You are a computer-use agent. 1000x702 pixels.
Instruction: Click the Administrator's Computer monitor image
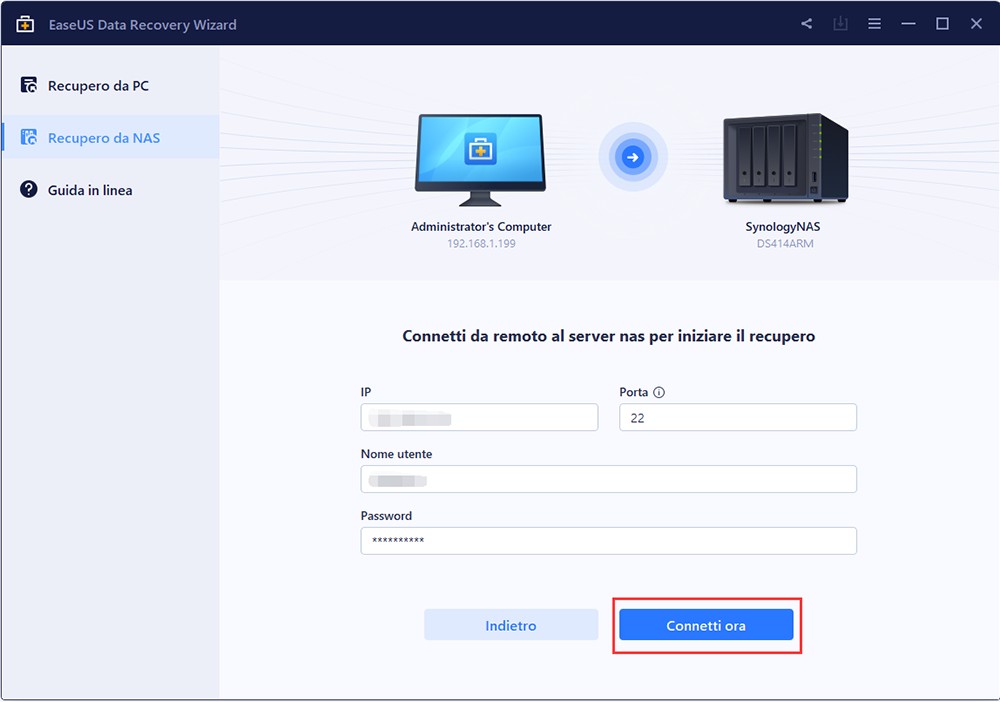click(480, 159)
